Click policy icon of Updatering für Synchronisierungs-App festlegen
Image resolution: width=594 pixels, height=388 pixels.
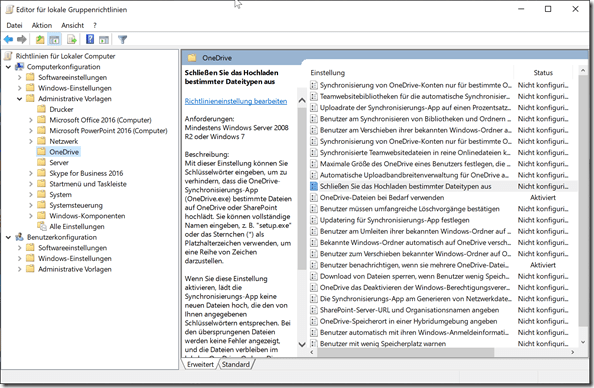pos(314,220)
